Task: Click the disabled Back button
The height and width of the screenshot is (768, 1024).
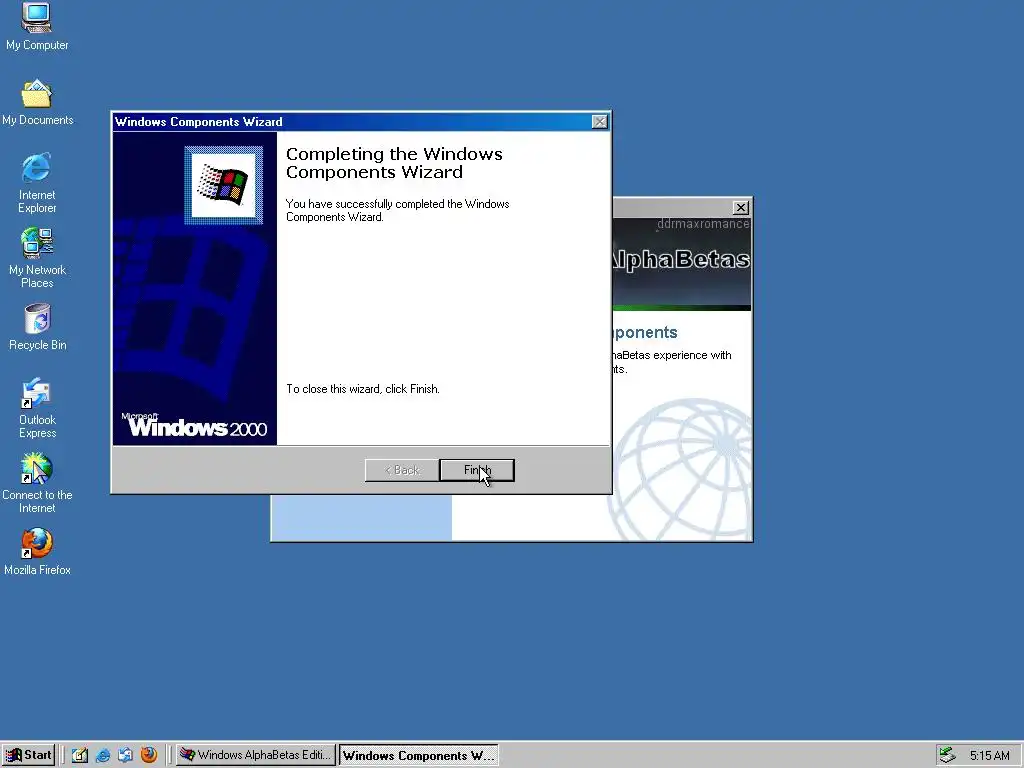Action: (x=402, y=470)
